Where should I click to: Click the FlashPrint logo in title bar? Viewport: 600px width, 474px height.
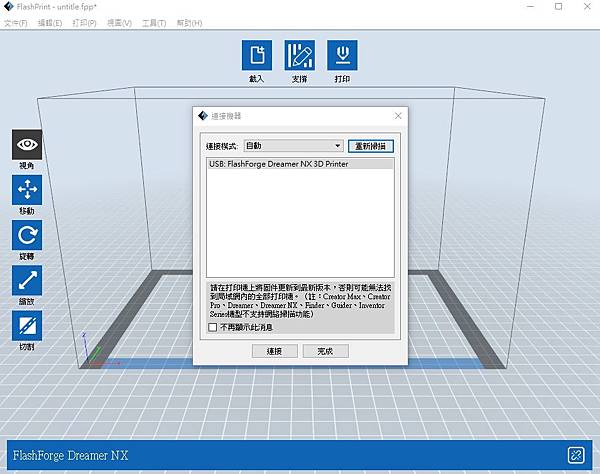tap(8, 7)
